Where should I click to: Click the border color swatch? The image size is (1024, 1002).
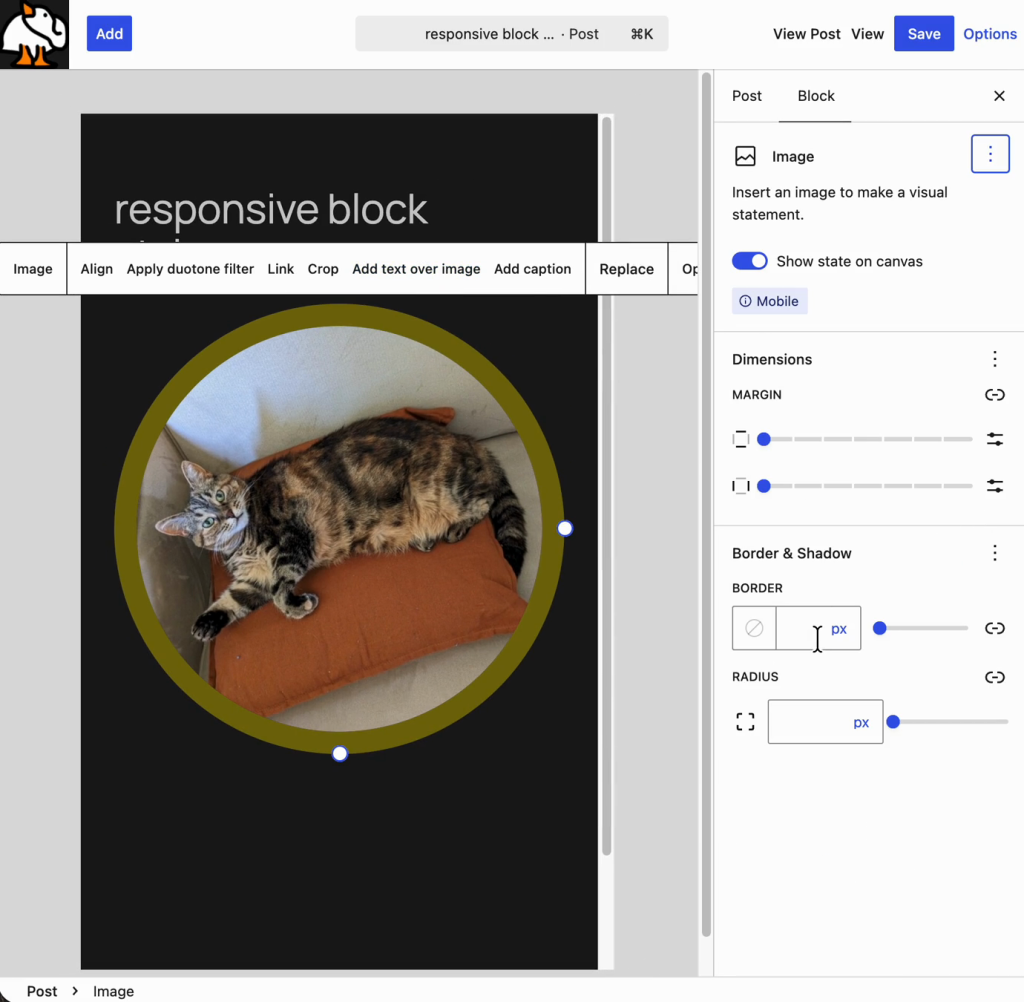pyautogui.click(x=754, y=628)
